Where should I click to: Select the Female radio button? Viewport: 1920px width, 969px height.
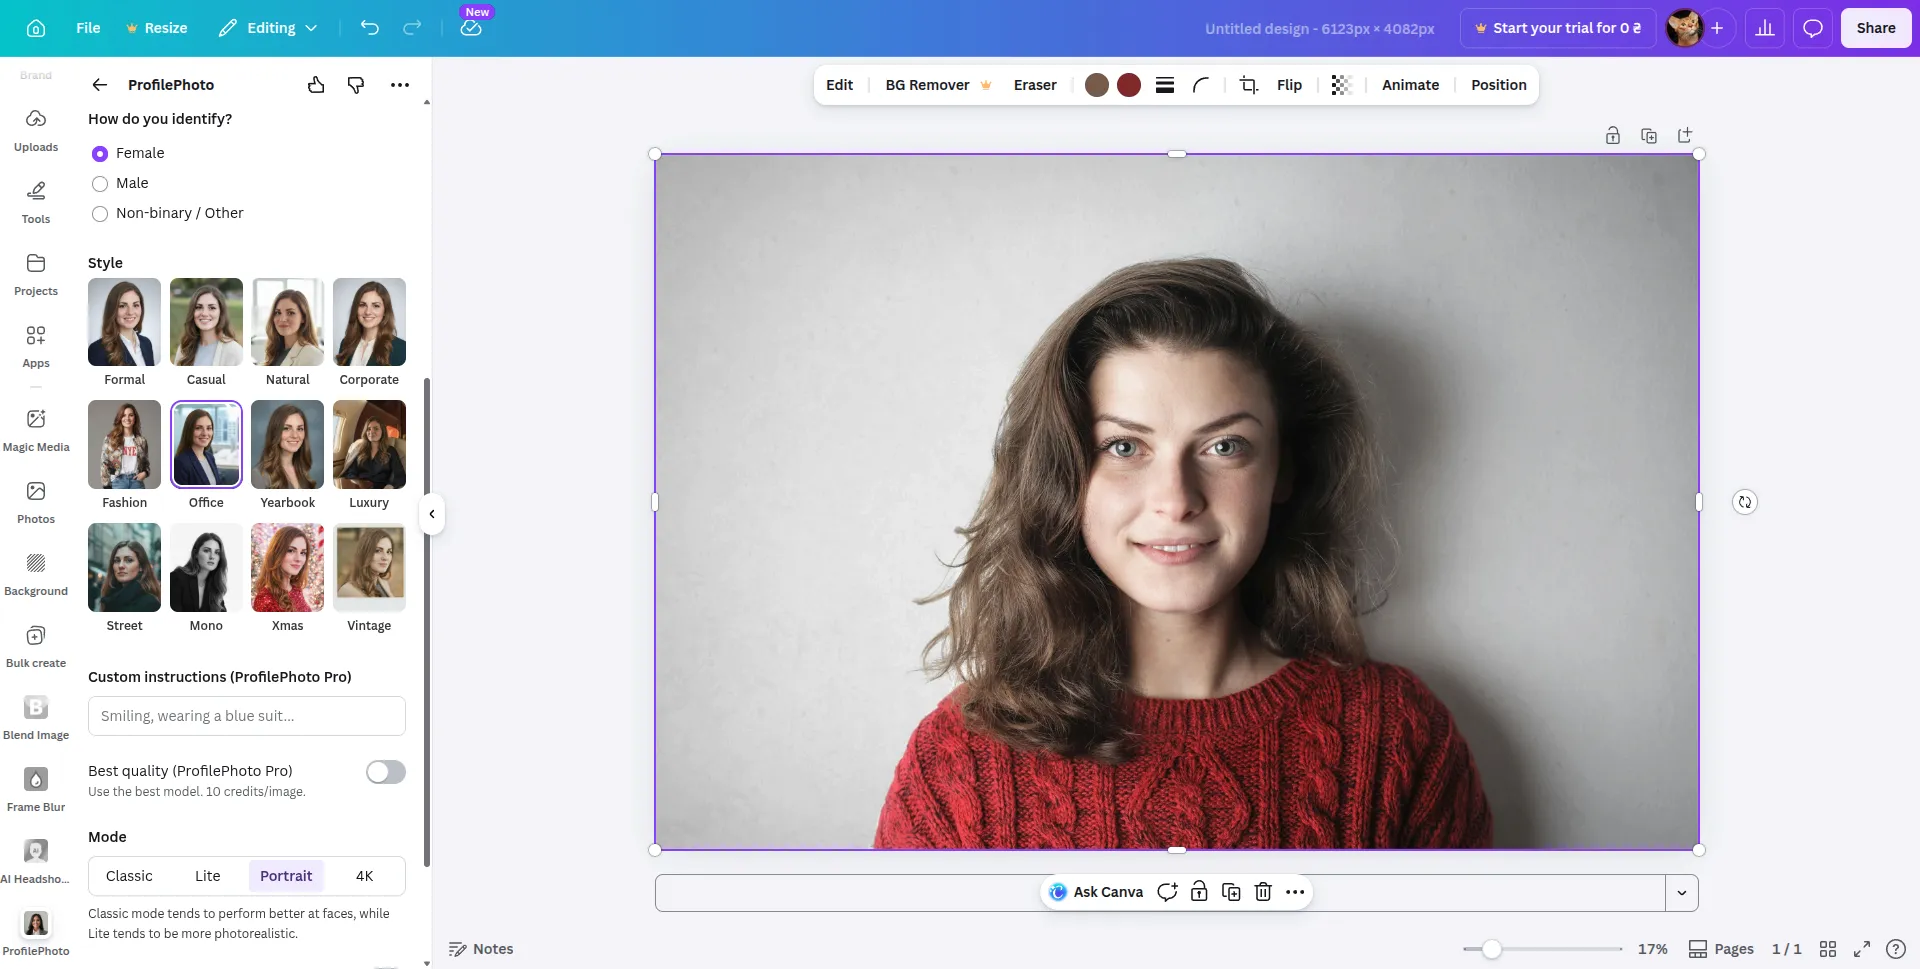coord(100,153)
